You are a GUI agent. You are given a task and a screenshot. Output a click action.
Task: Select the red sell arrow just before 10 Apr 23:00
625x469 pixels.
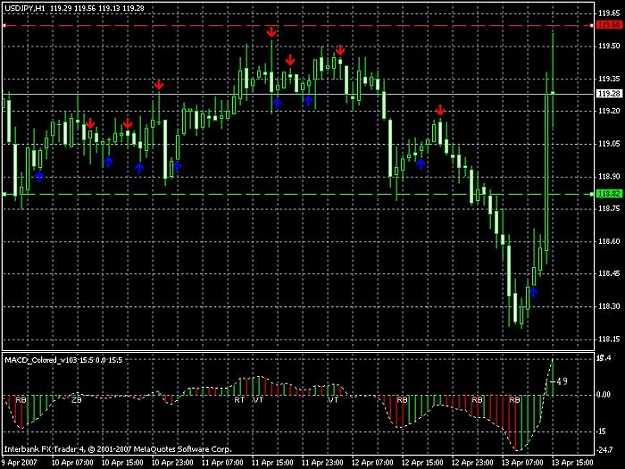159,84
